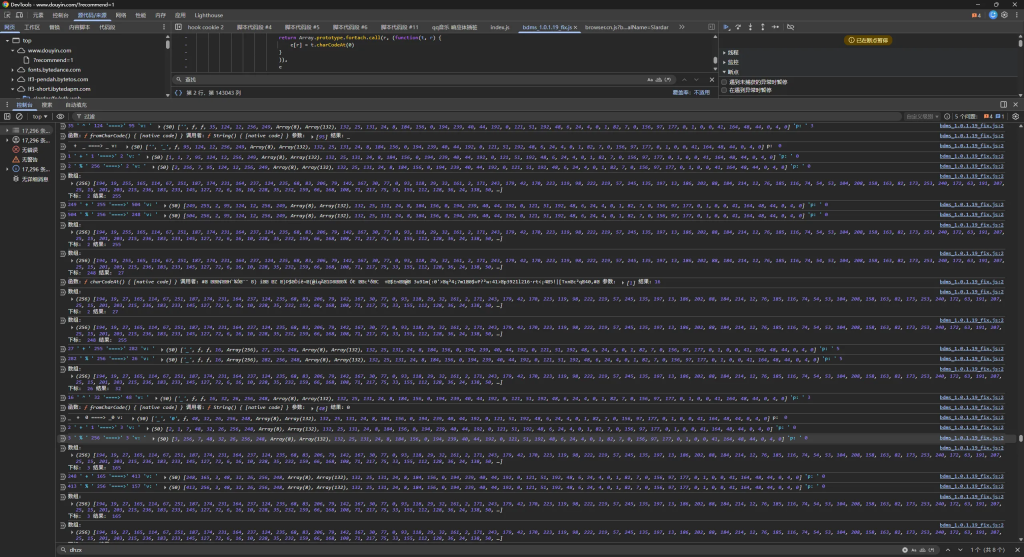Toggle the console sidebar panel icon
1024x557 pixels.
coord(8,117)
